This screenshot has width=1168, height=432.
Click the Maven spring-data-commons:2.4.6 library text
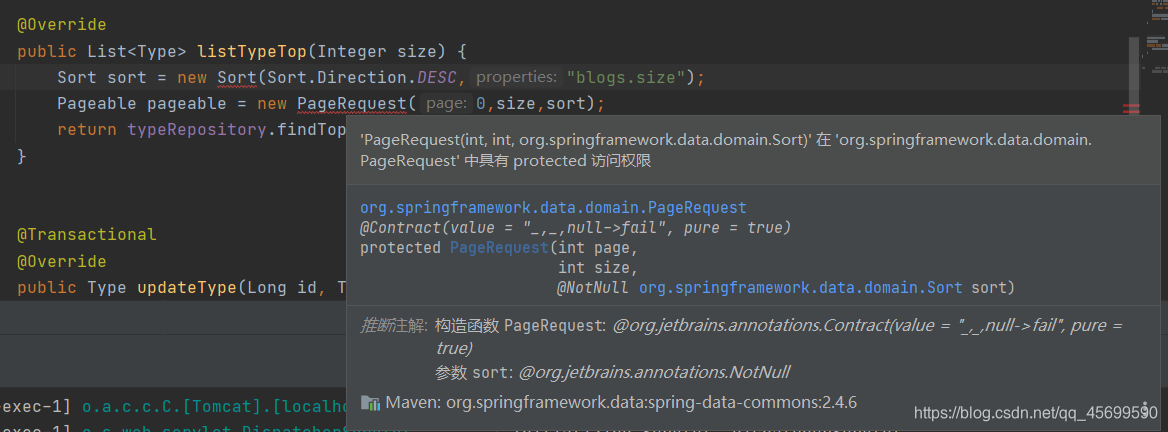coord(621,403)
